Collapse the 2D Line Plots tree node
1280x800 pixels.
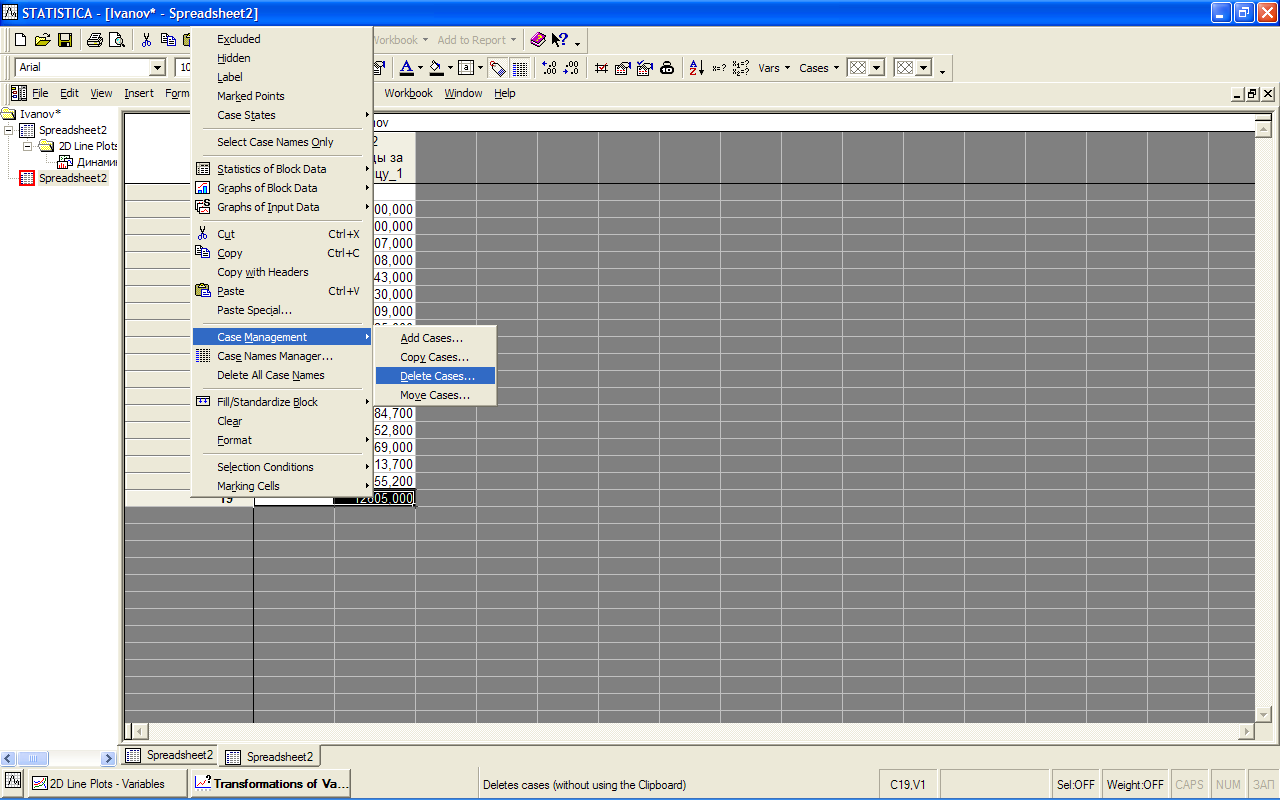click(x=29, y=146)
